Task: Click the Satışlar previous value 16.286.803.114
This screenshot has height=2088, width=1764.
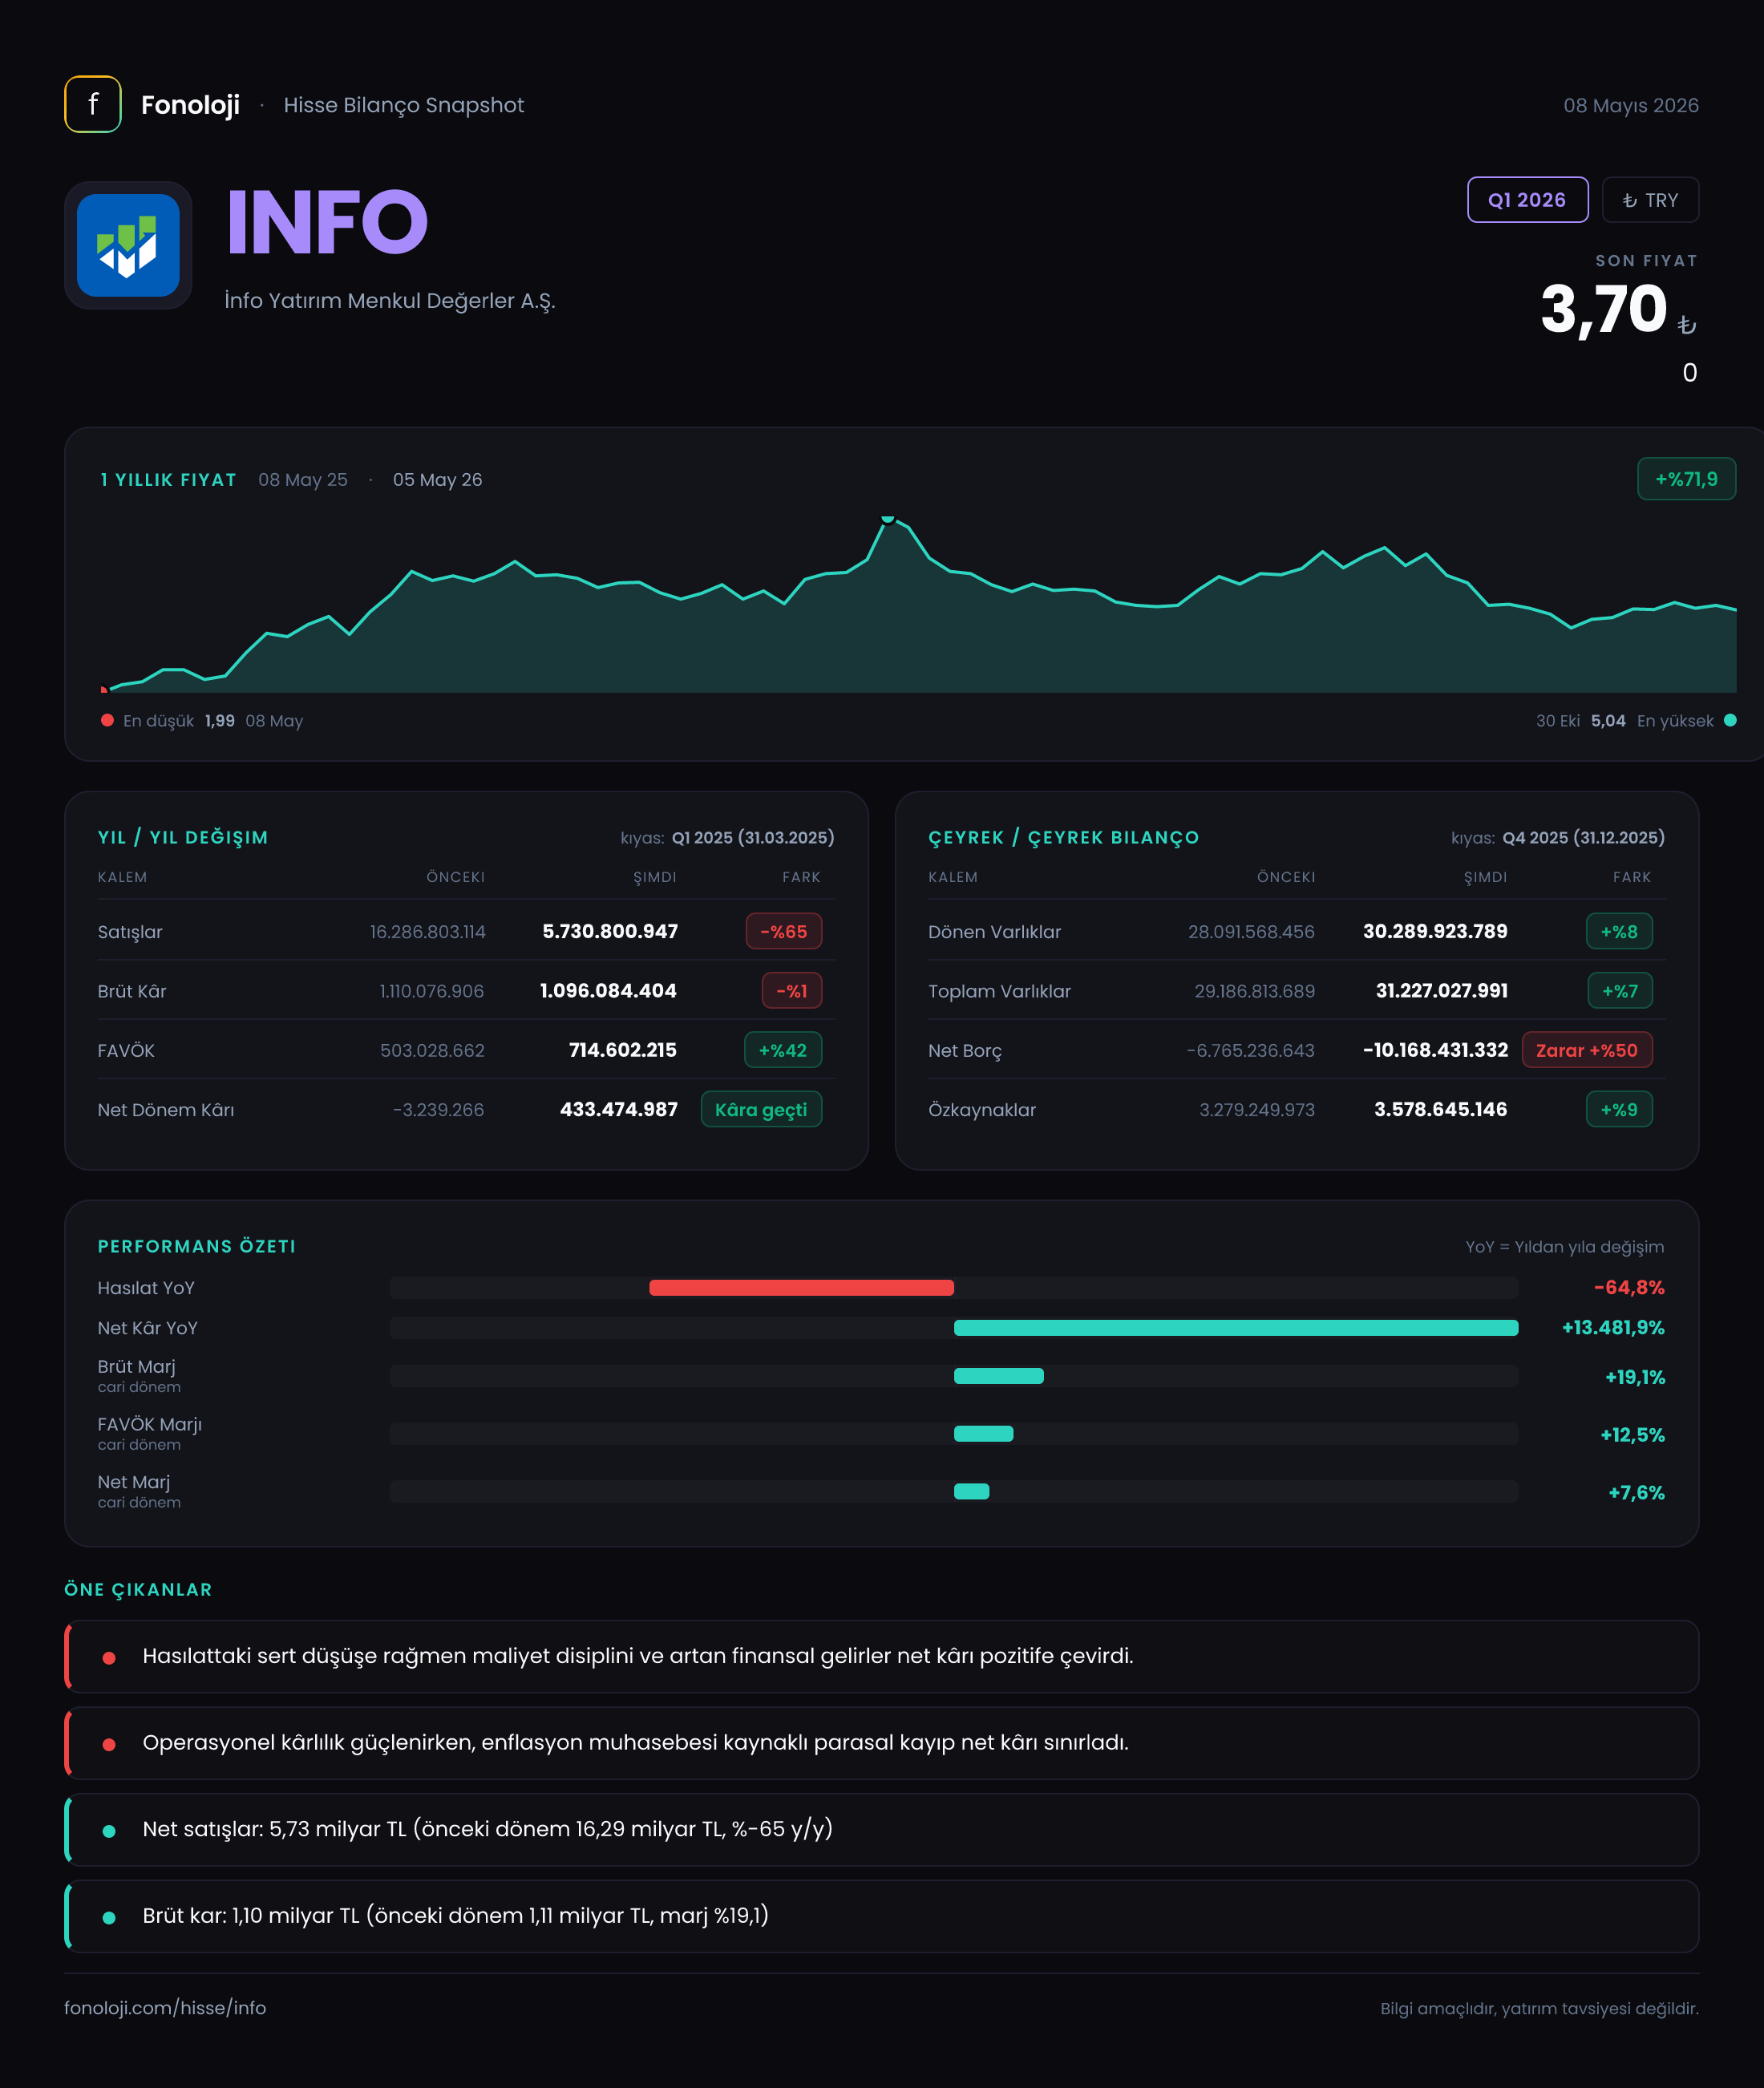Action: pos(428,932)
